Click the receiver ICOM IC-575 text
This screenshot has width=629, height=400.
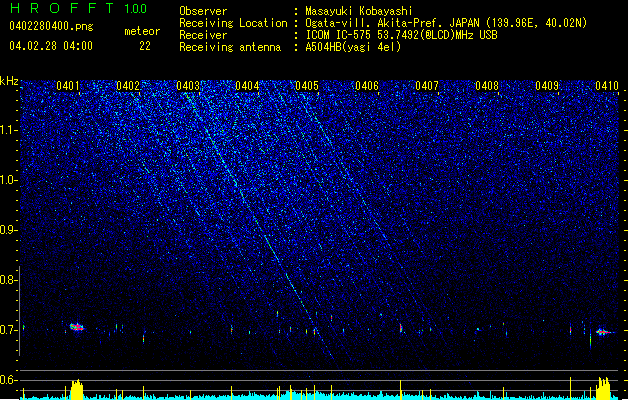click(x=401, y=35)
